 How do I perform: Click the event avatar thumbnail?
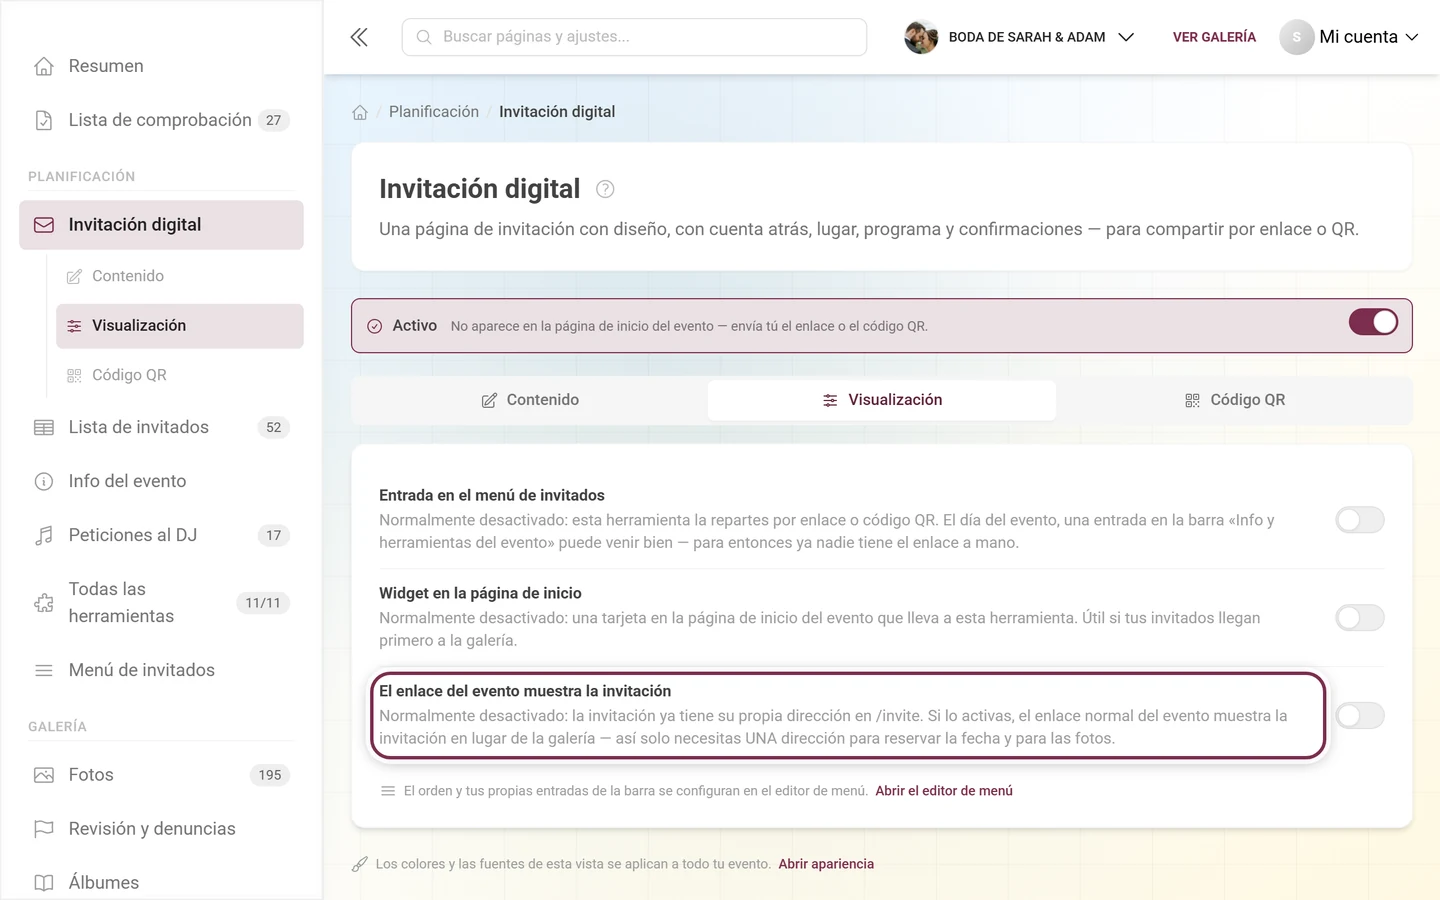pos(921,37)
